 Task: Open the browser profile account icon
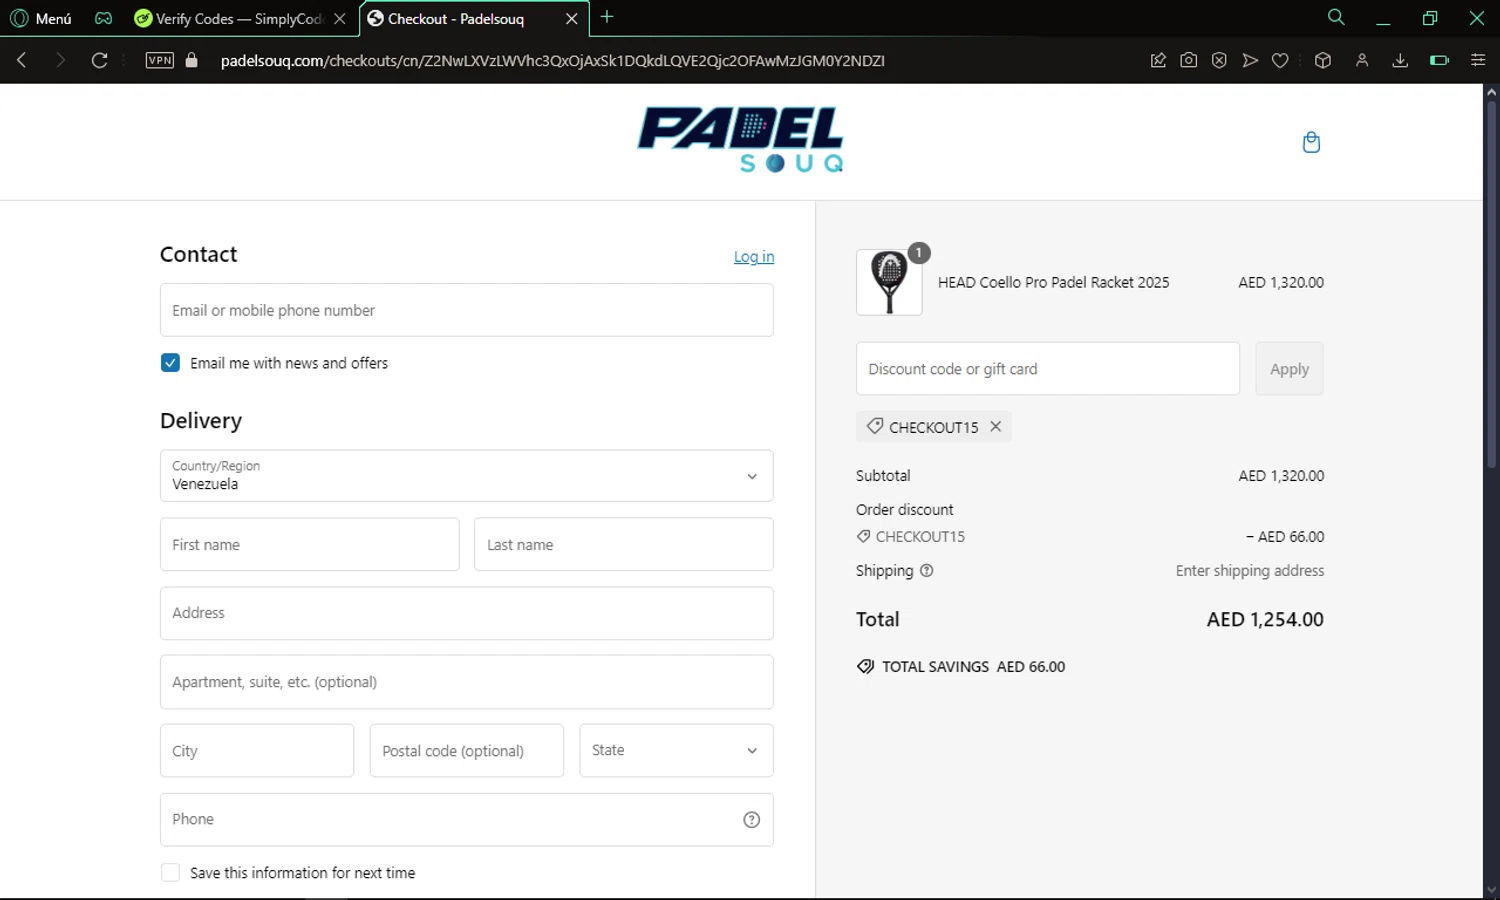(x=1362, y=60)
